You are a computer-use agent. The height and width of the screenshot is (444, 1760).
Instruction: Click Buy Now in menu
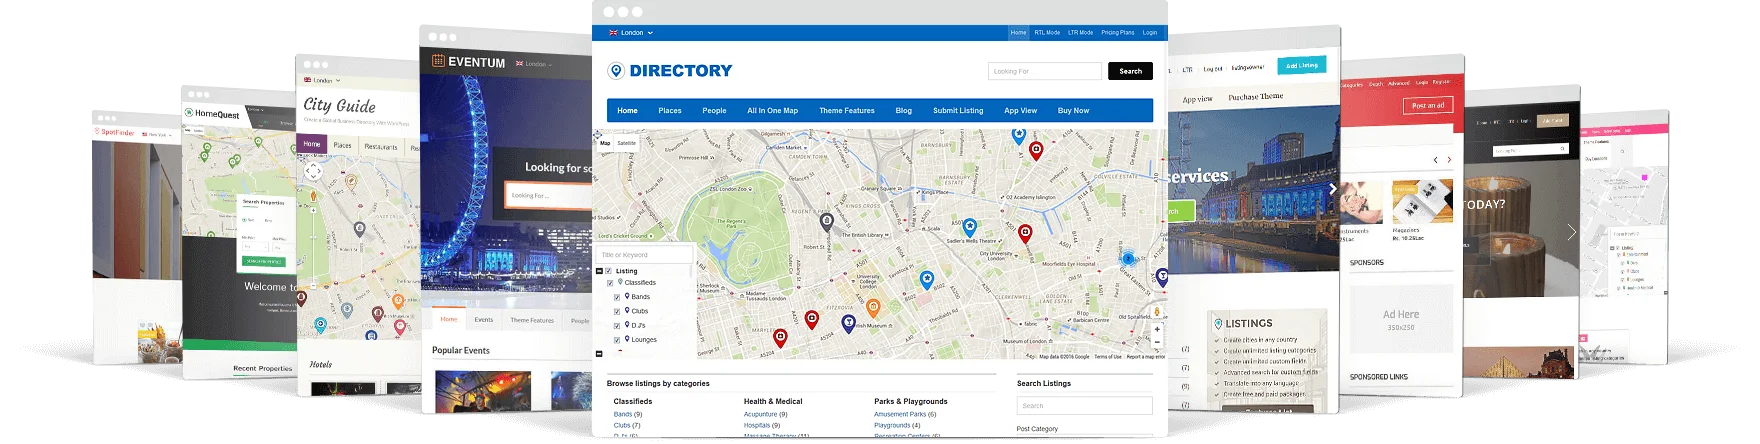pos(1073,110)
